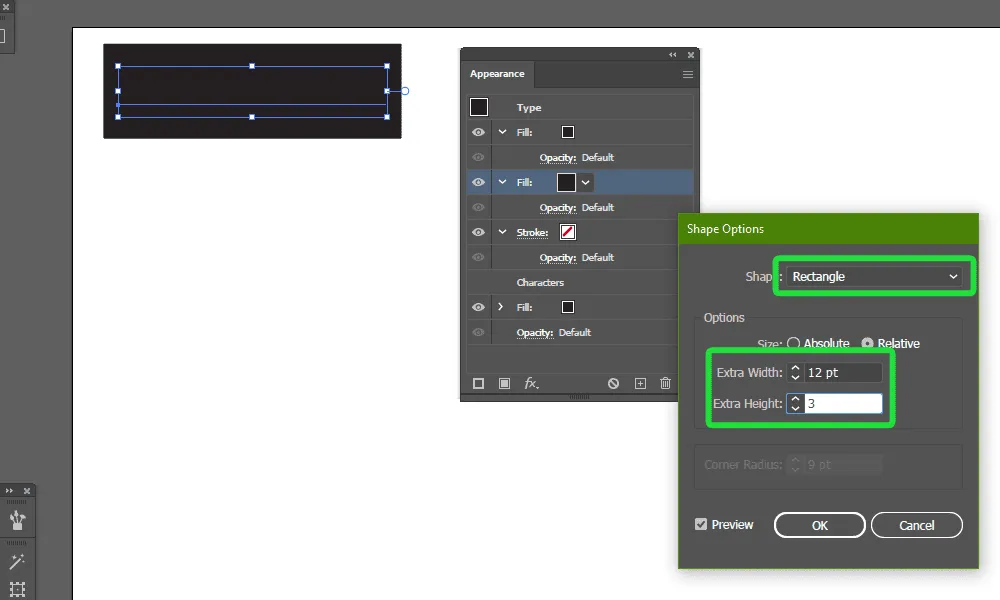Click the Type thumbnail in Appearance panel
The image size is (1000, 600).
(x=479, y=107)
